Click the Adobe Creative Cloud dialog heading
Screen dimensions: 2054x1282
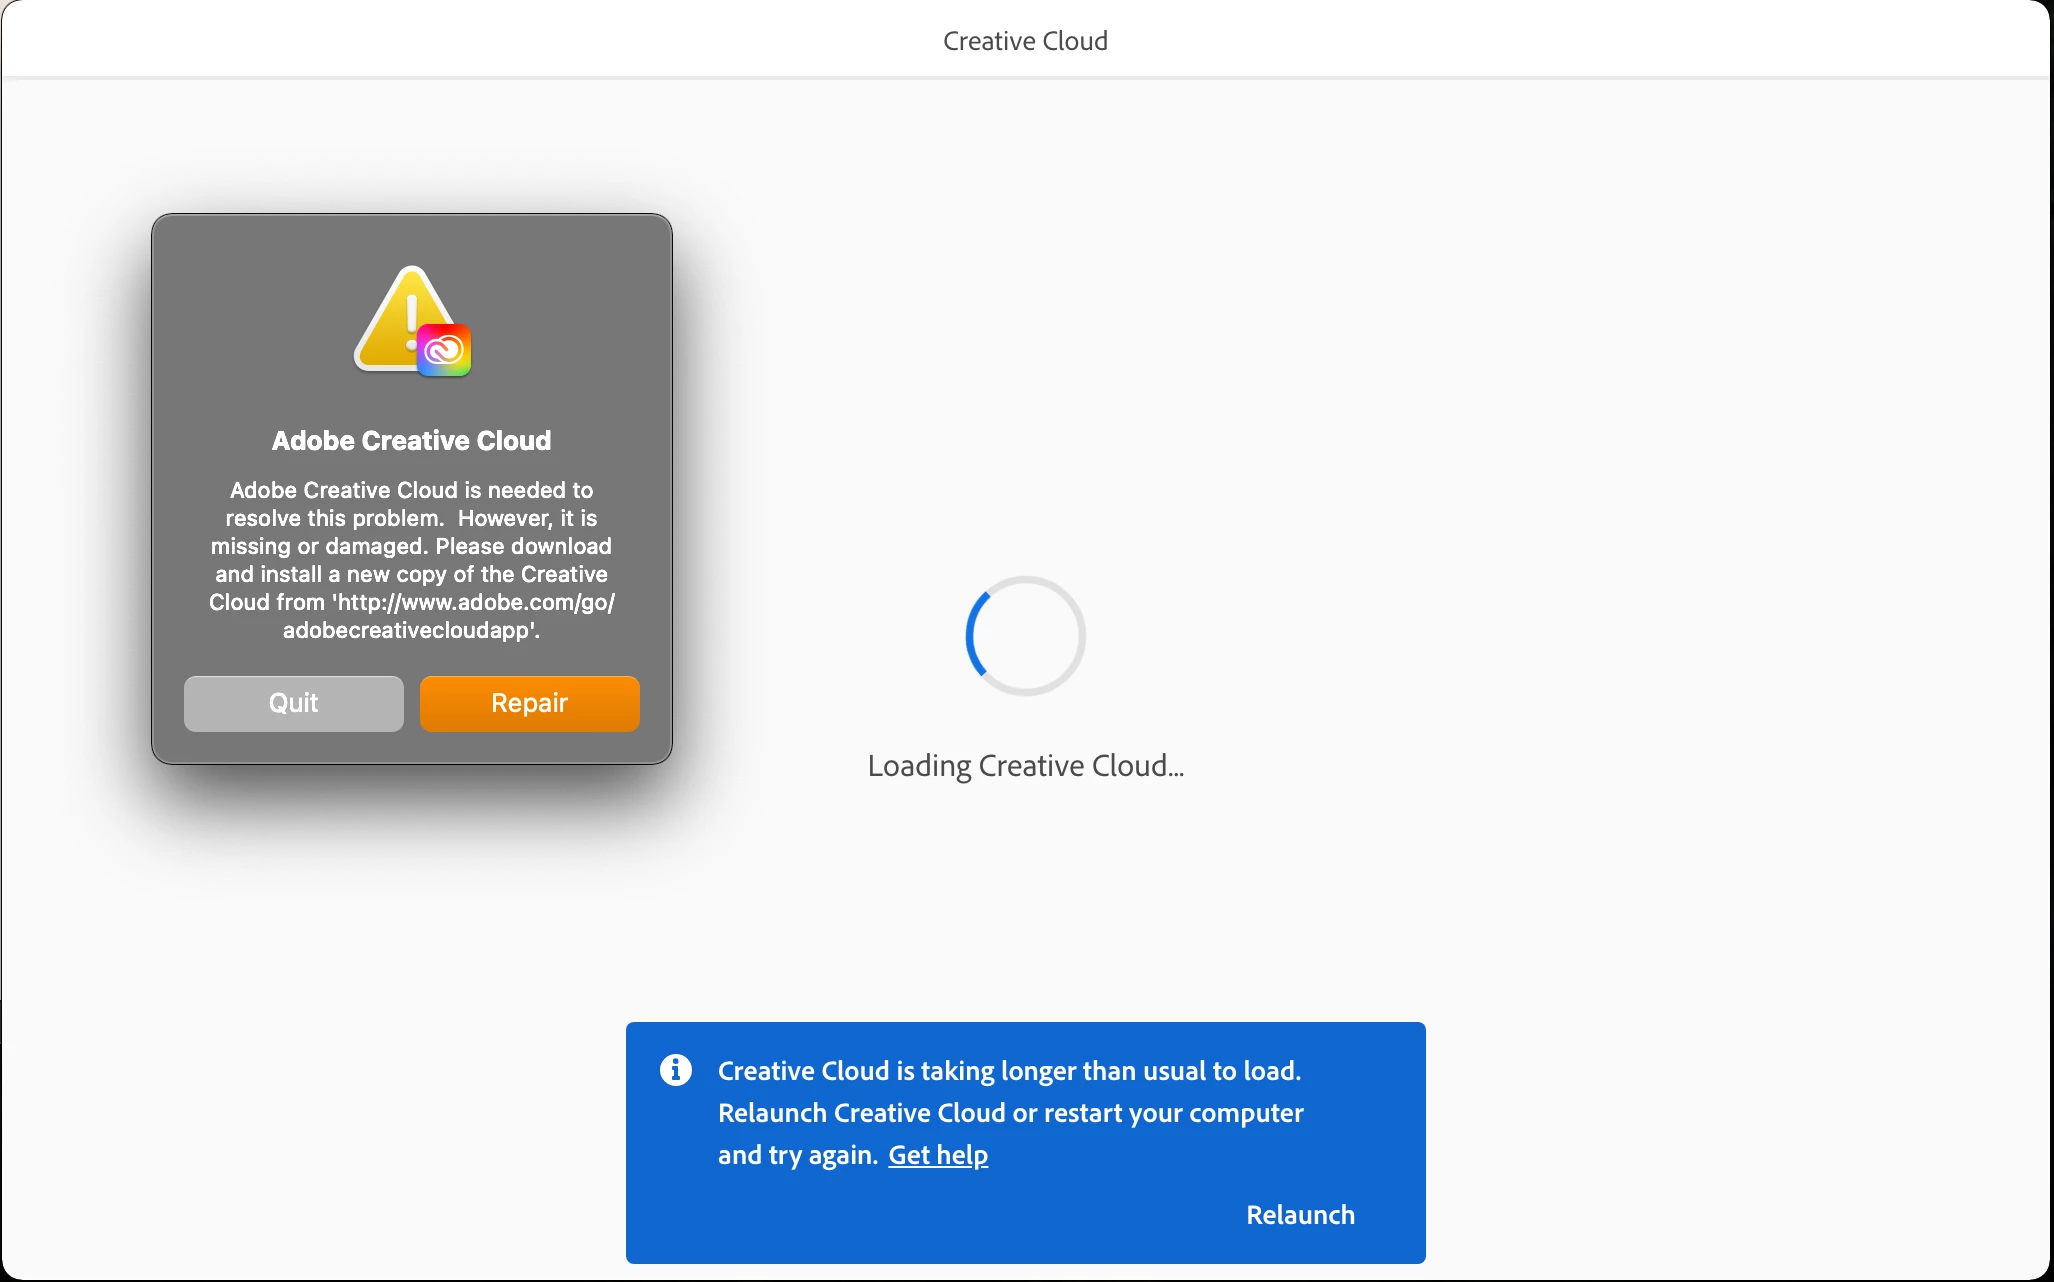pos(411,441)
